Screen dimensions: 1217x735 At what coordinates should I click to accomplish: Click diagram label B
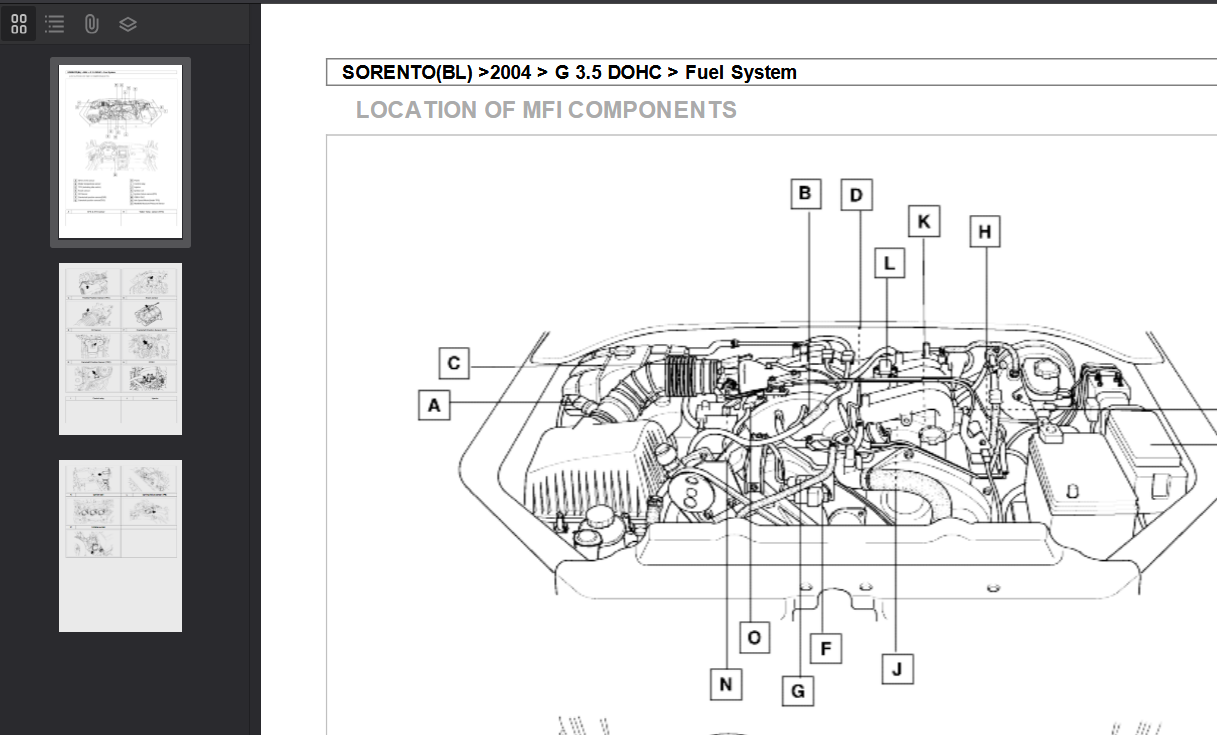point(805,194)
